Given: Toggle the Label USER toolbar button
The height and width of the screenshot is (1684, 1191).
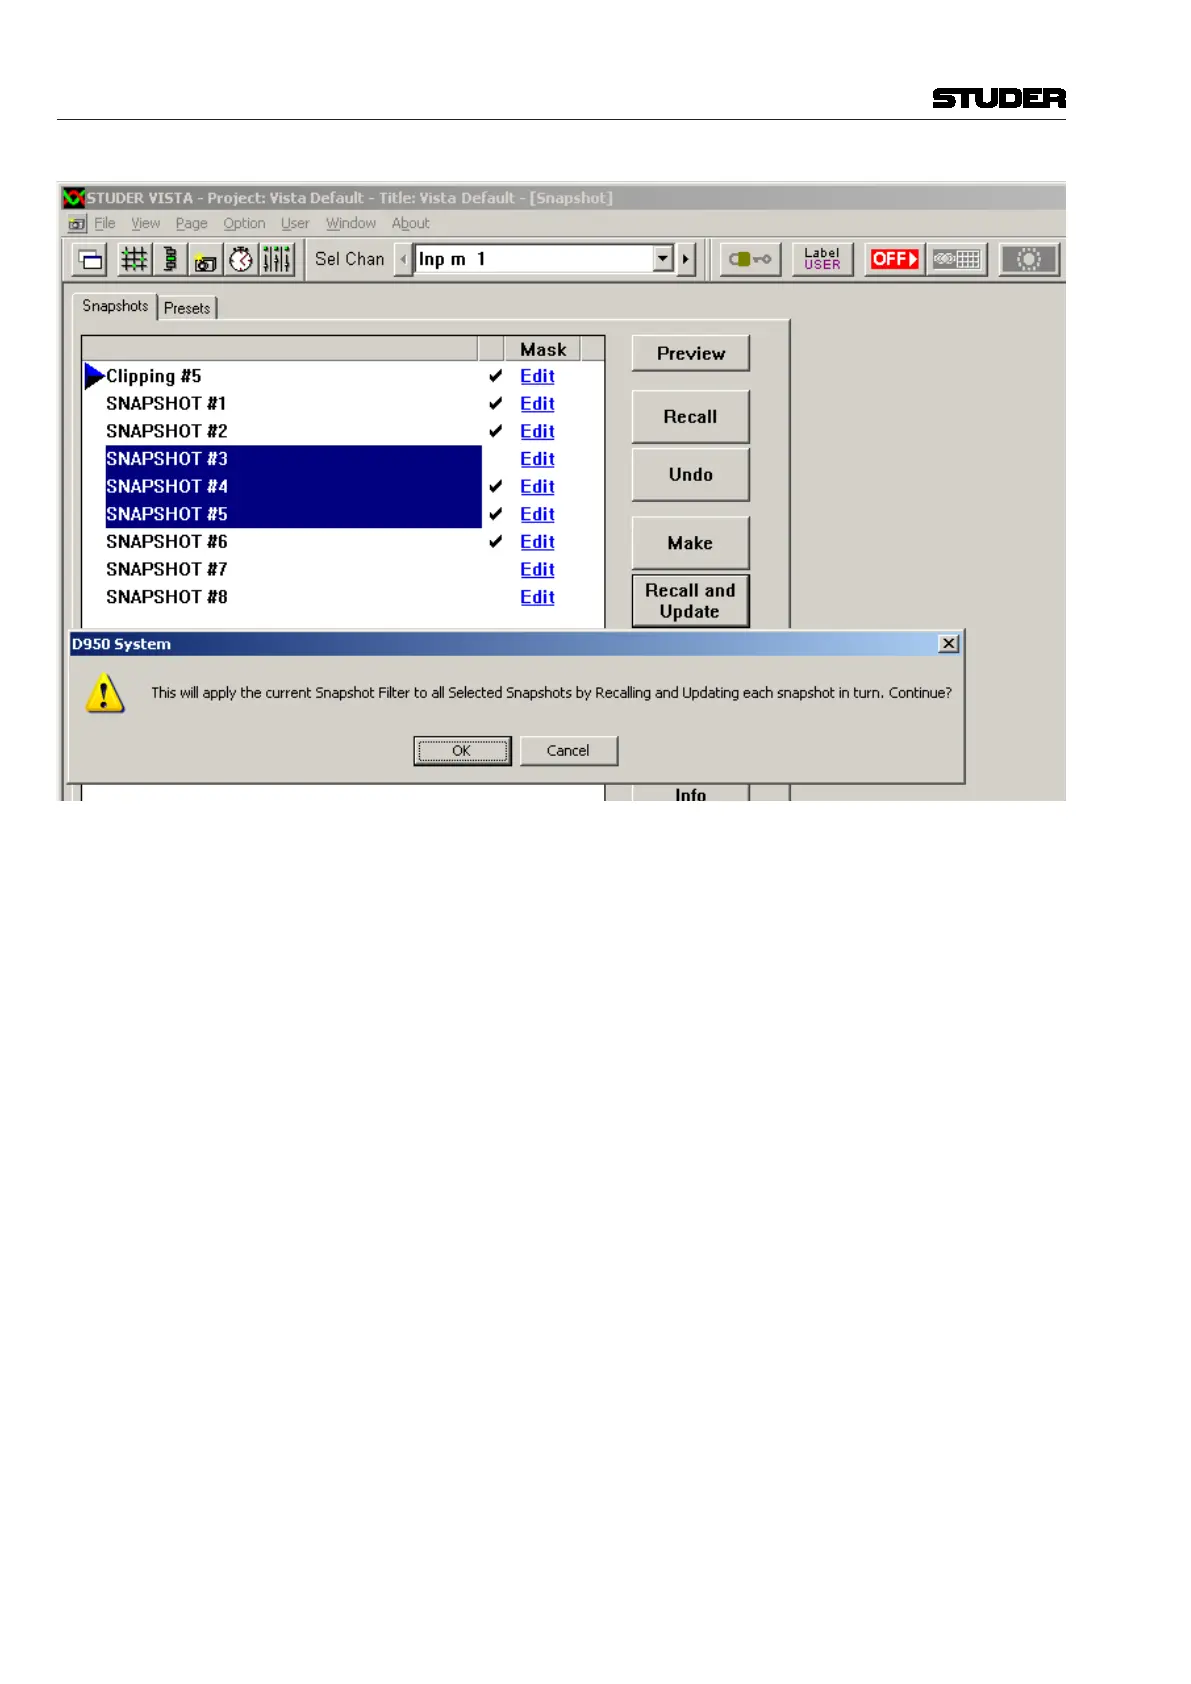Looking at the screenshot, I should click(x=822, y=260).
